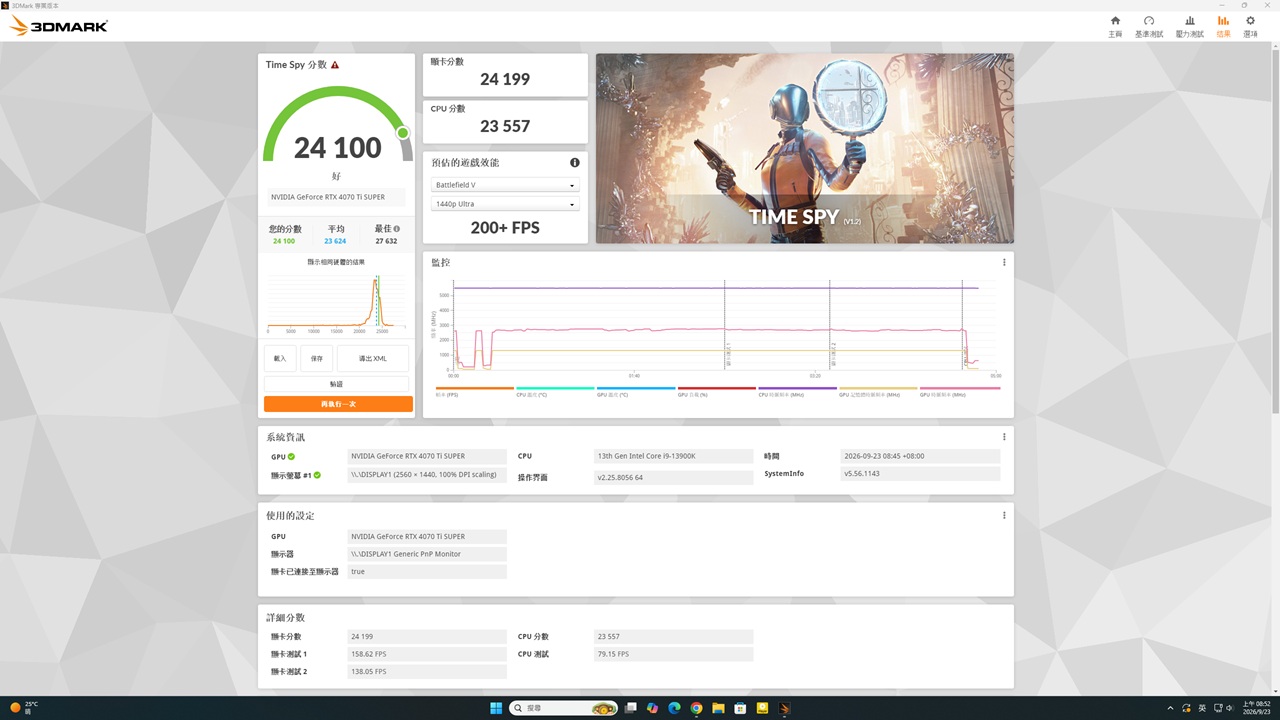Open the 基準測試 benchmarks icon
The width and height of the screenshot is (1280, 720).
pyautogui.click(x=1149, y=26)
